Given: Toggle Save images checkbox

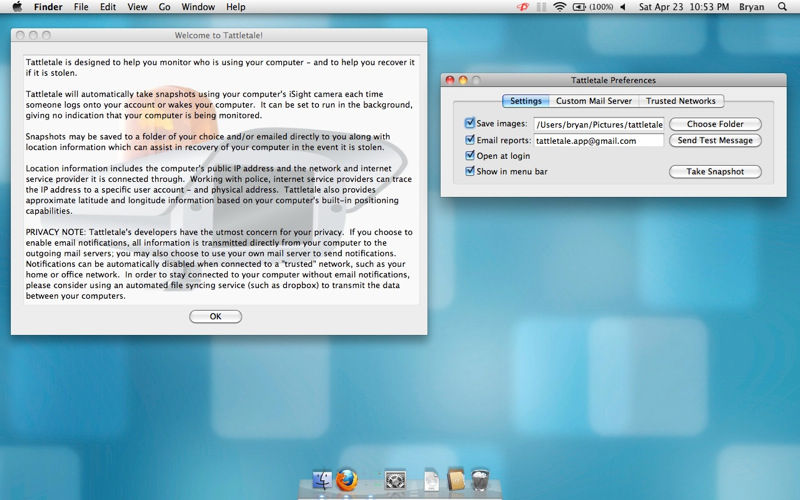Looking at the screenshot, I should [470, 123].
